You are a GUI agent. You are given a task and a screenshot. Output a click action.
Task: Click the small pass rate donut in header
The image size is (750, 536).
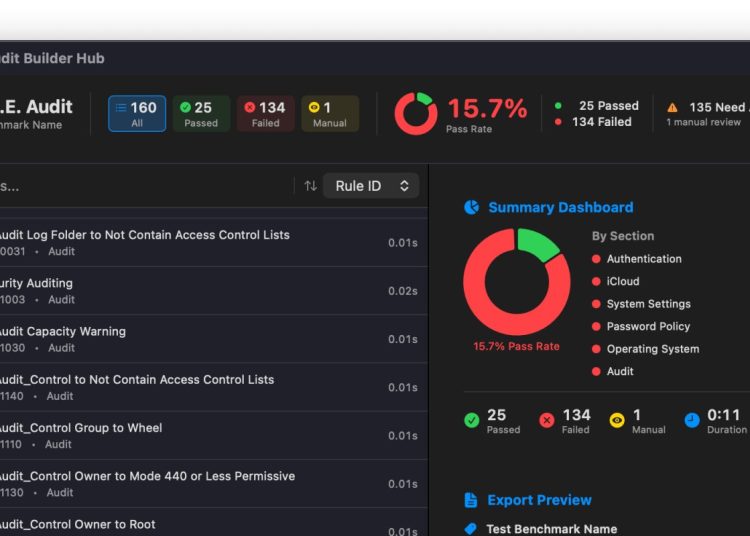pyautogui.click(x=415, y=114)
